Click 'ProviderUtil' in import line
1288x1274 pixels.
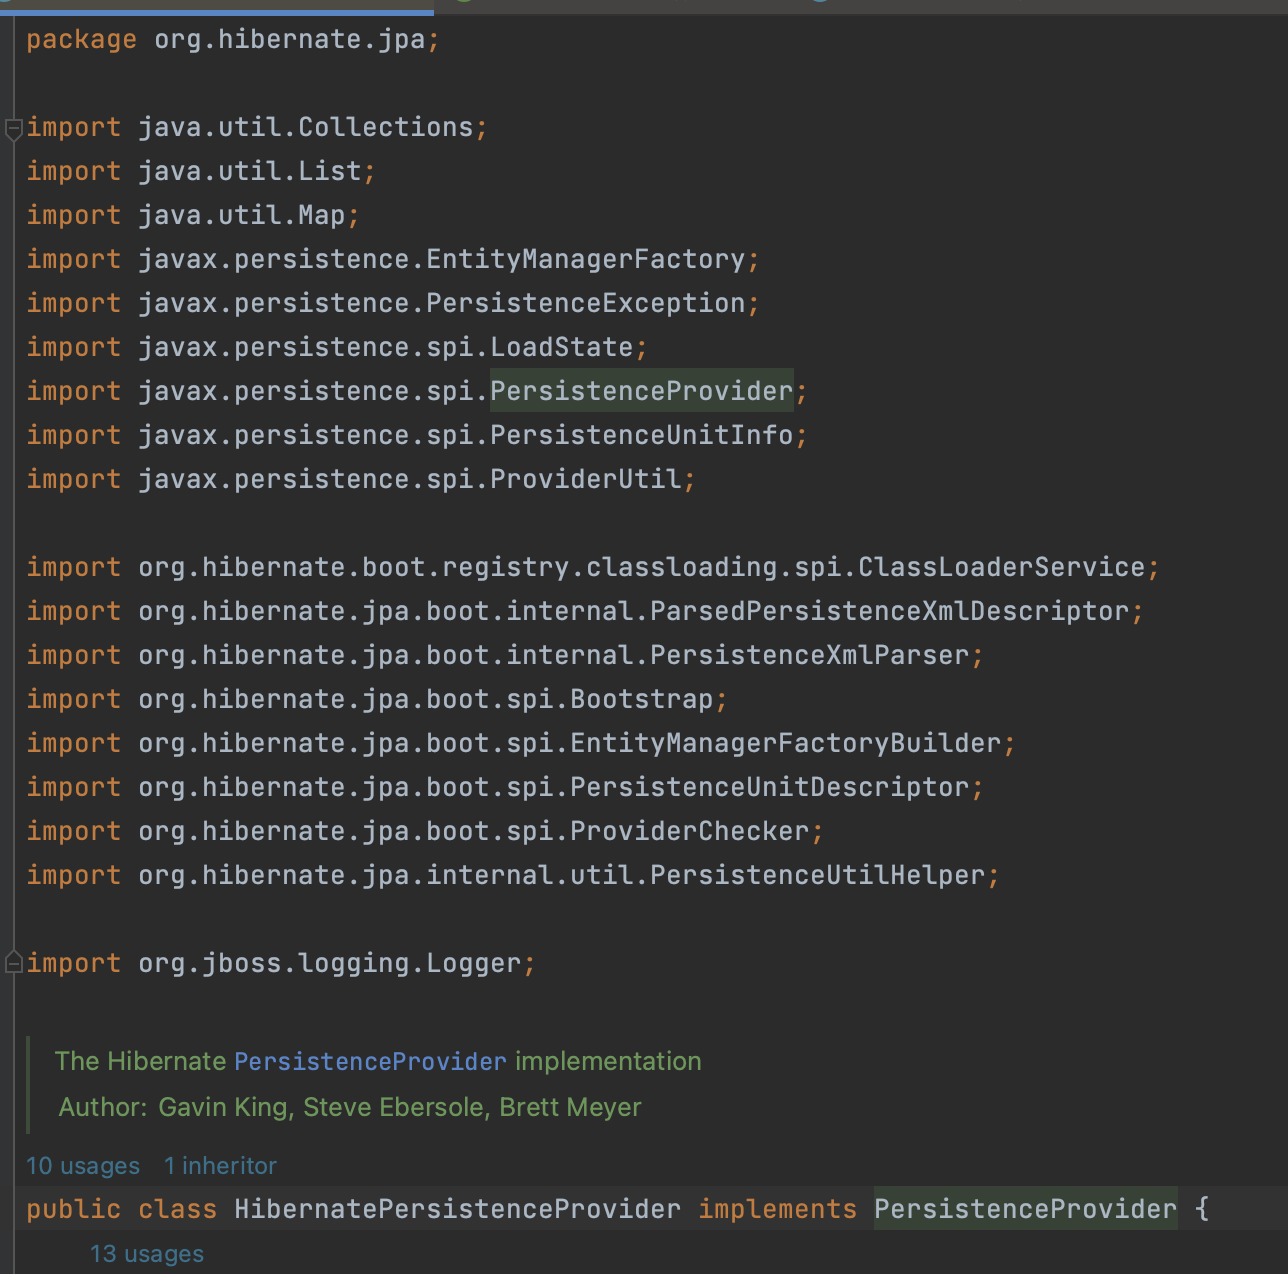coord(586,479)
